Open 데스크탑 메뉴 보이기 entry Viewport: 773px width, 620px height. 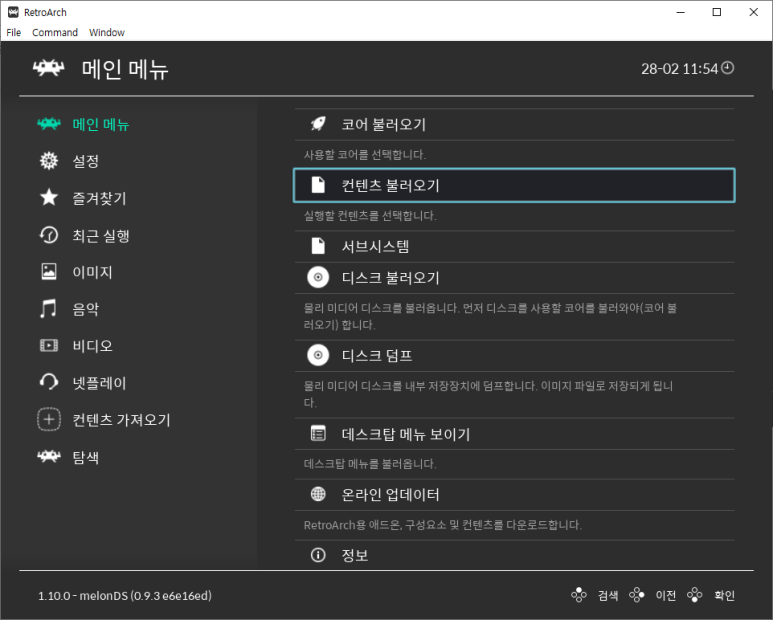514,434
